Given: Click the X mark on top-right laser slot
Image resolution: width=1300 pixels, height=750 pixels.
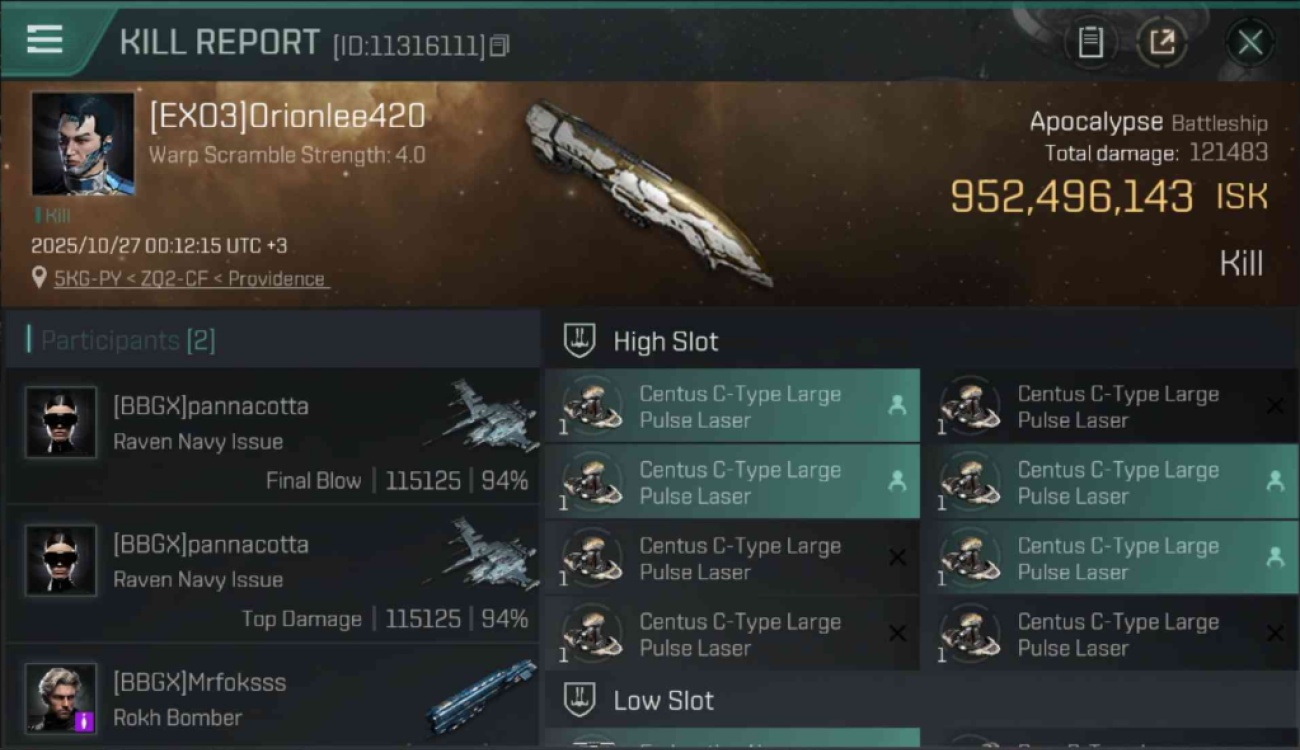Looking at the screenshot, I should (1275, 405).
